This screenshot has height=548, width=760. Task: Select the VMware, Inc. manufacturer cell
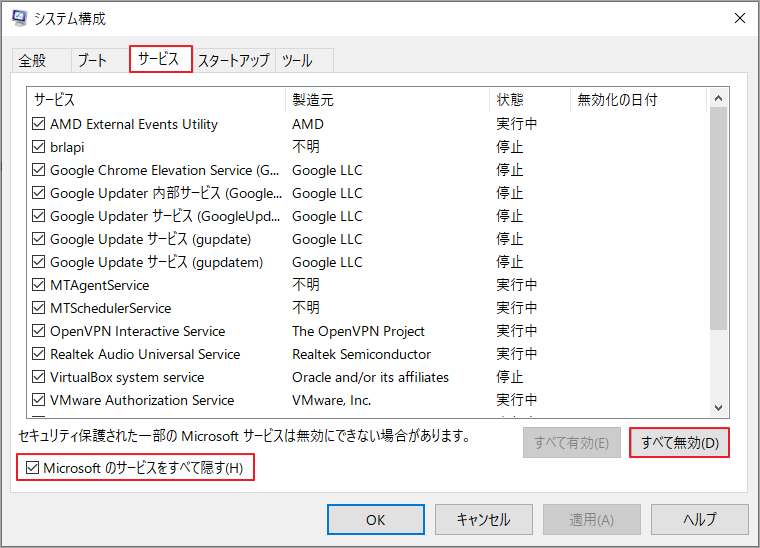332,400
